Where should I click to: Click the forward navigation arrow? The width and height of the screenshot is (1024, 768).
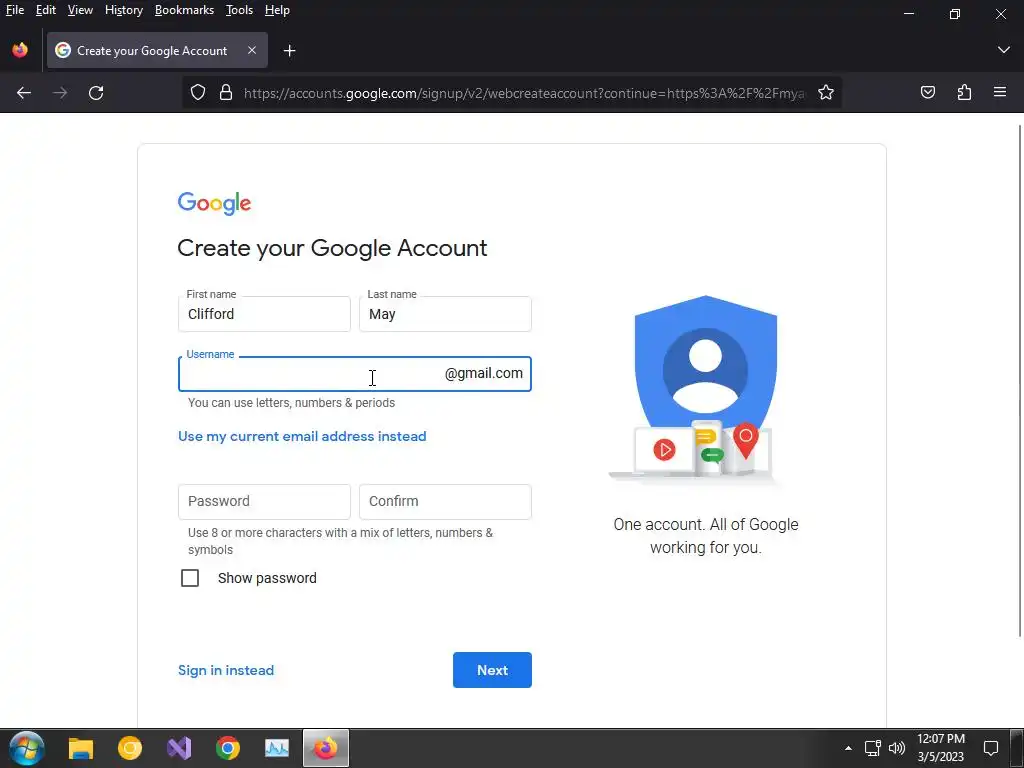point(60,93)
